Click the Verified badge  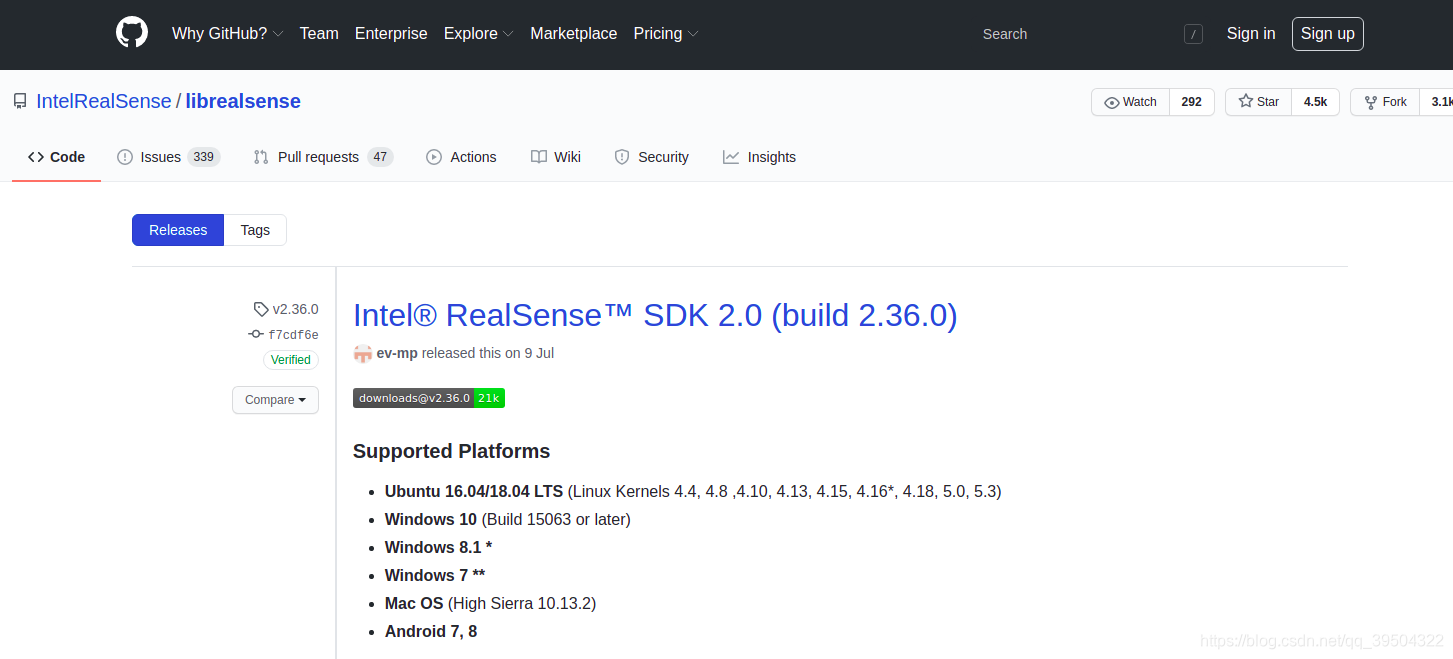tap(290, 359)
